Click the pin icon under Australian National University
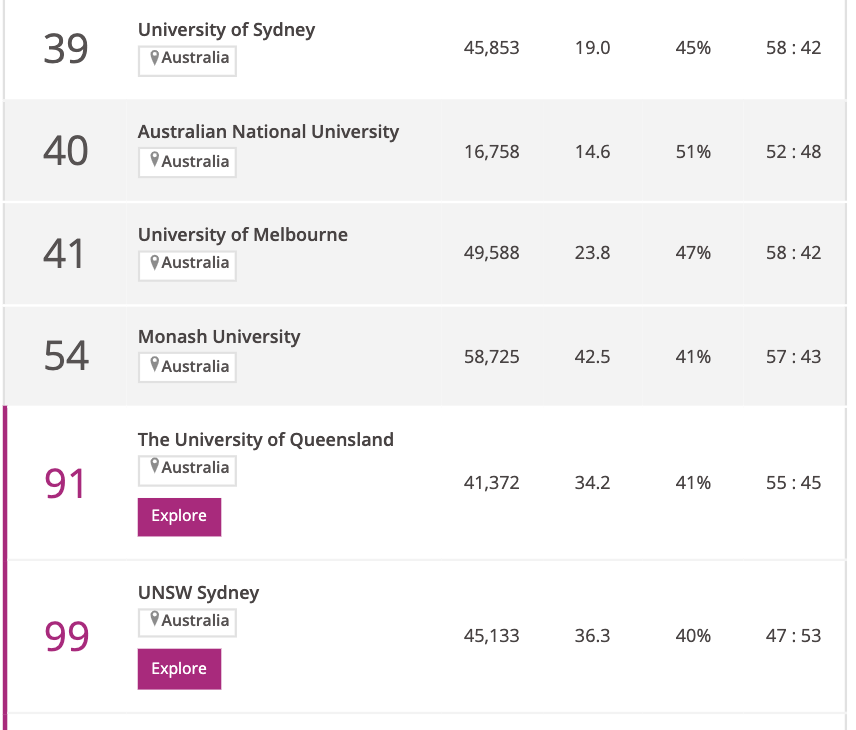 [155, 161]
